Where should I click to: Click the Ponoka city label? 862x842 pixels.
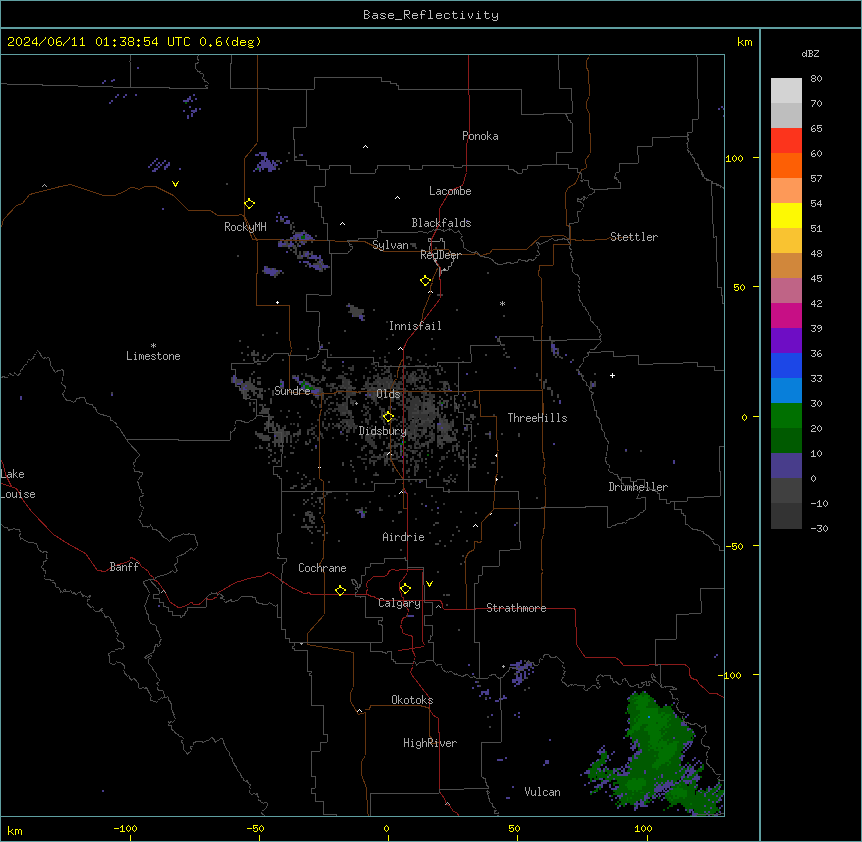point(480,136)
